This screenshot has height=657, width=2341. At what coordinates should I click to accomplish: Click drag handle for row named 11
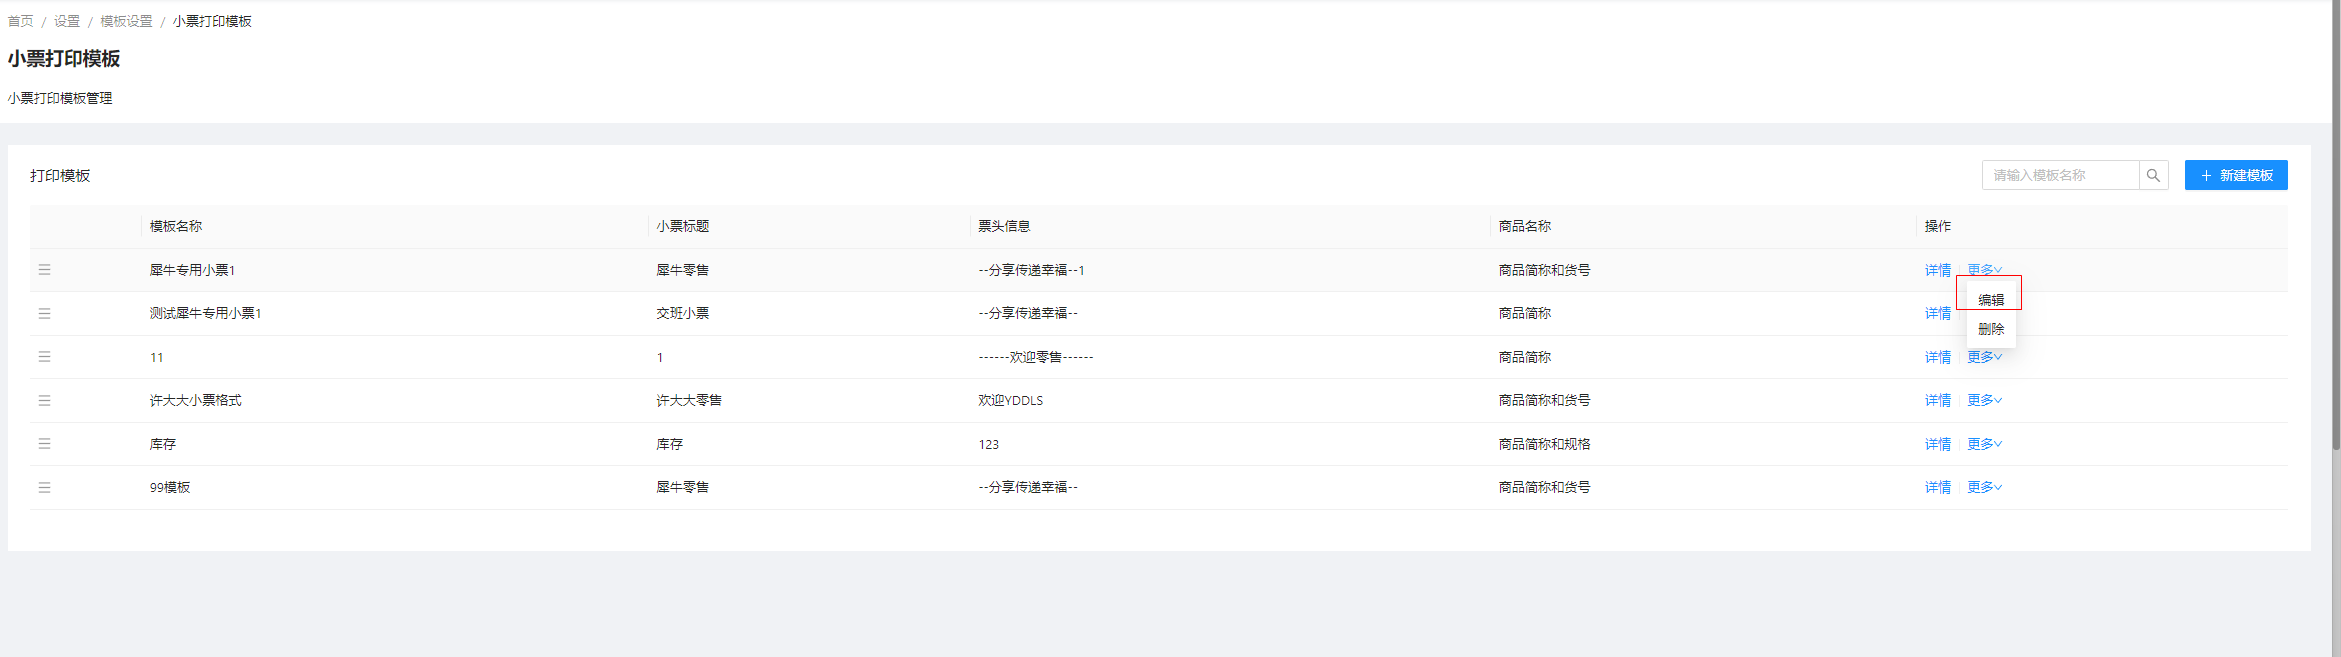pos(44,357)
